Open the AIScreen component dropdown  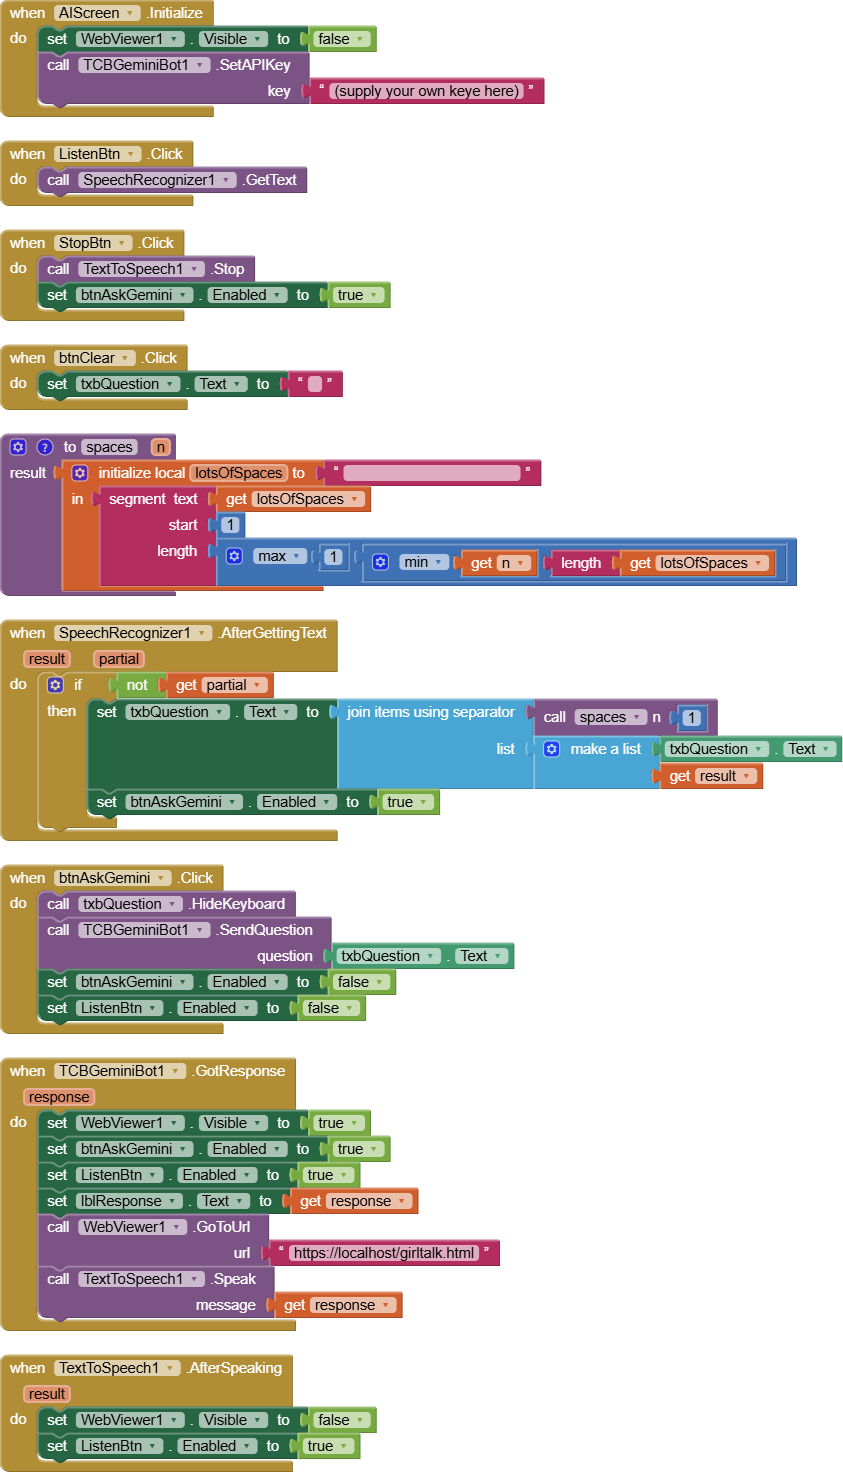coord(97,13)
